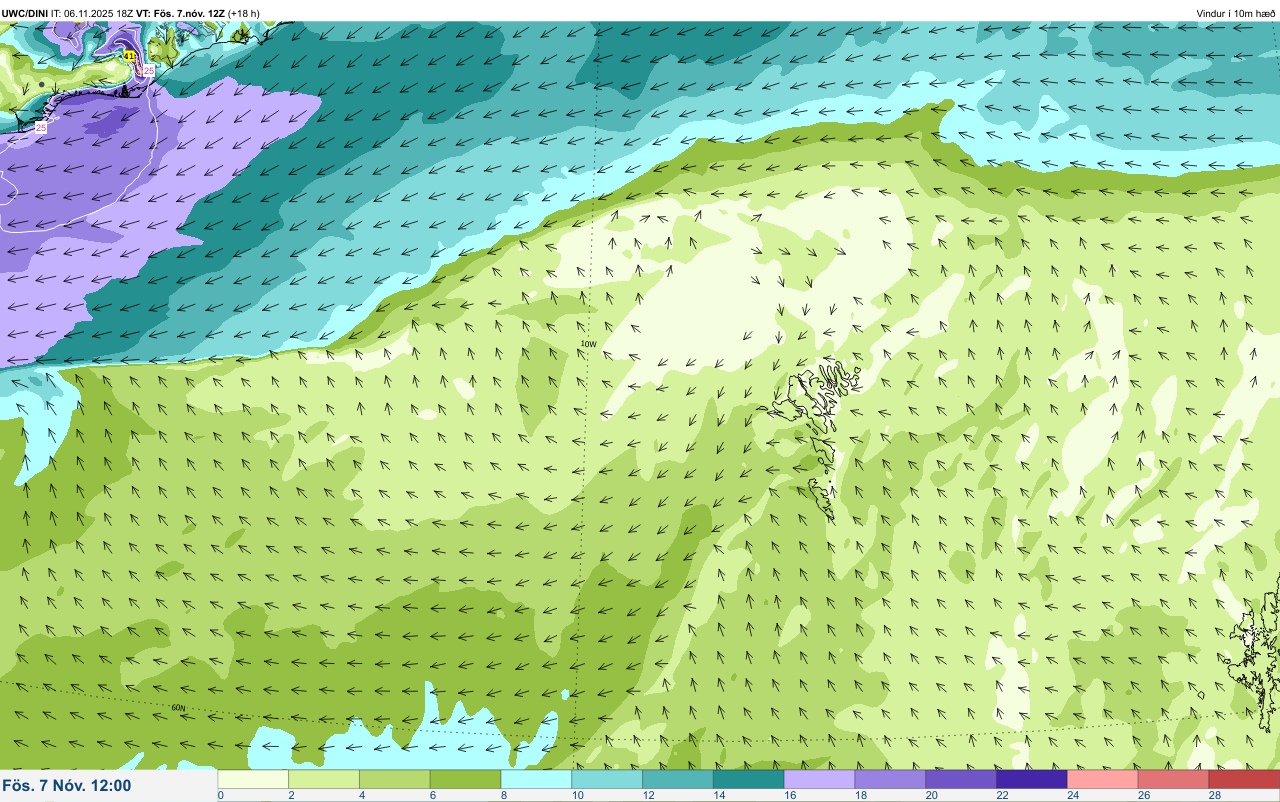Pick the light green 2–4 legend swatch

(324, 779)
